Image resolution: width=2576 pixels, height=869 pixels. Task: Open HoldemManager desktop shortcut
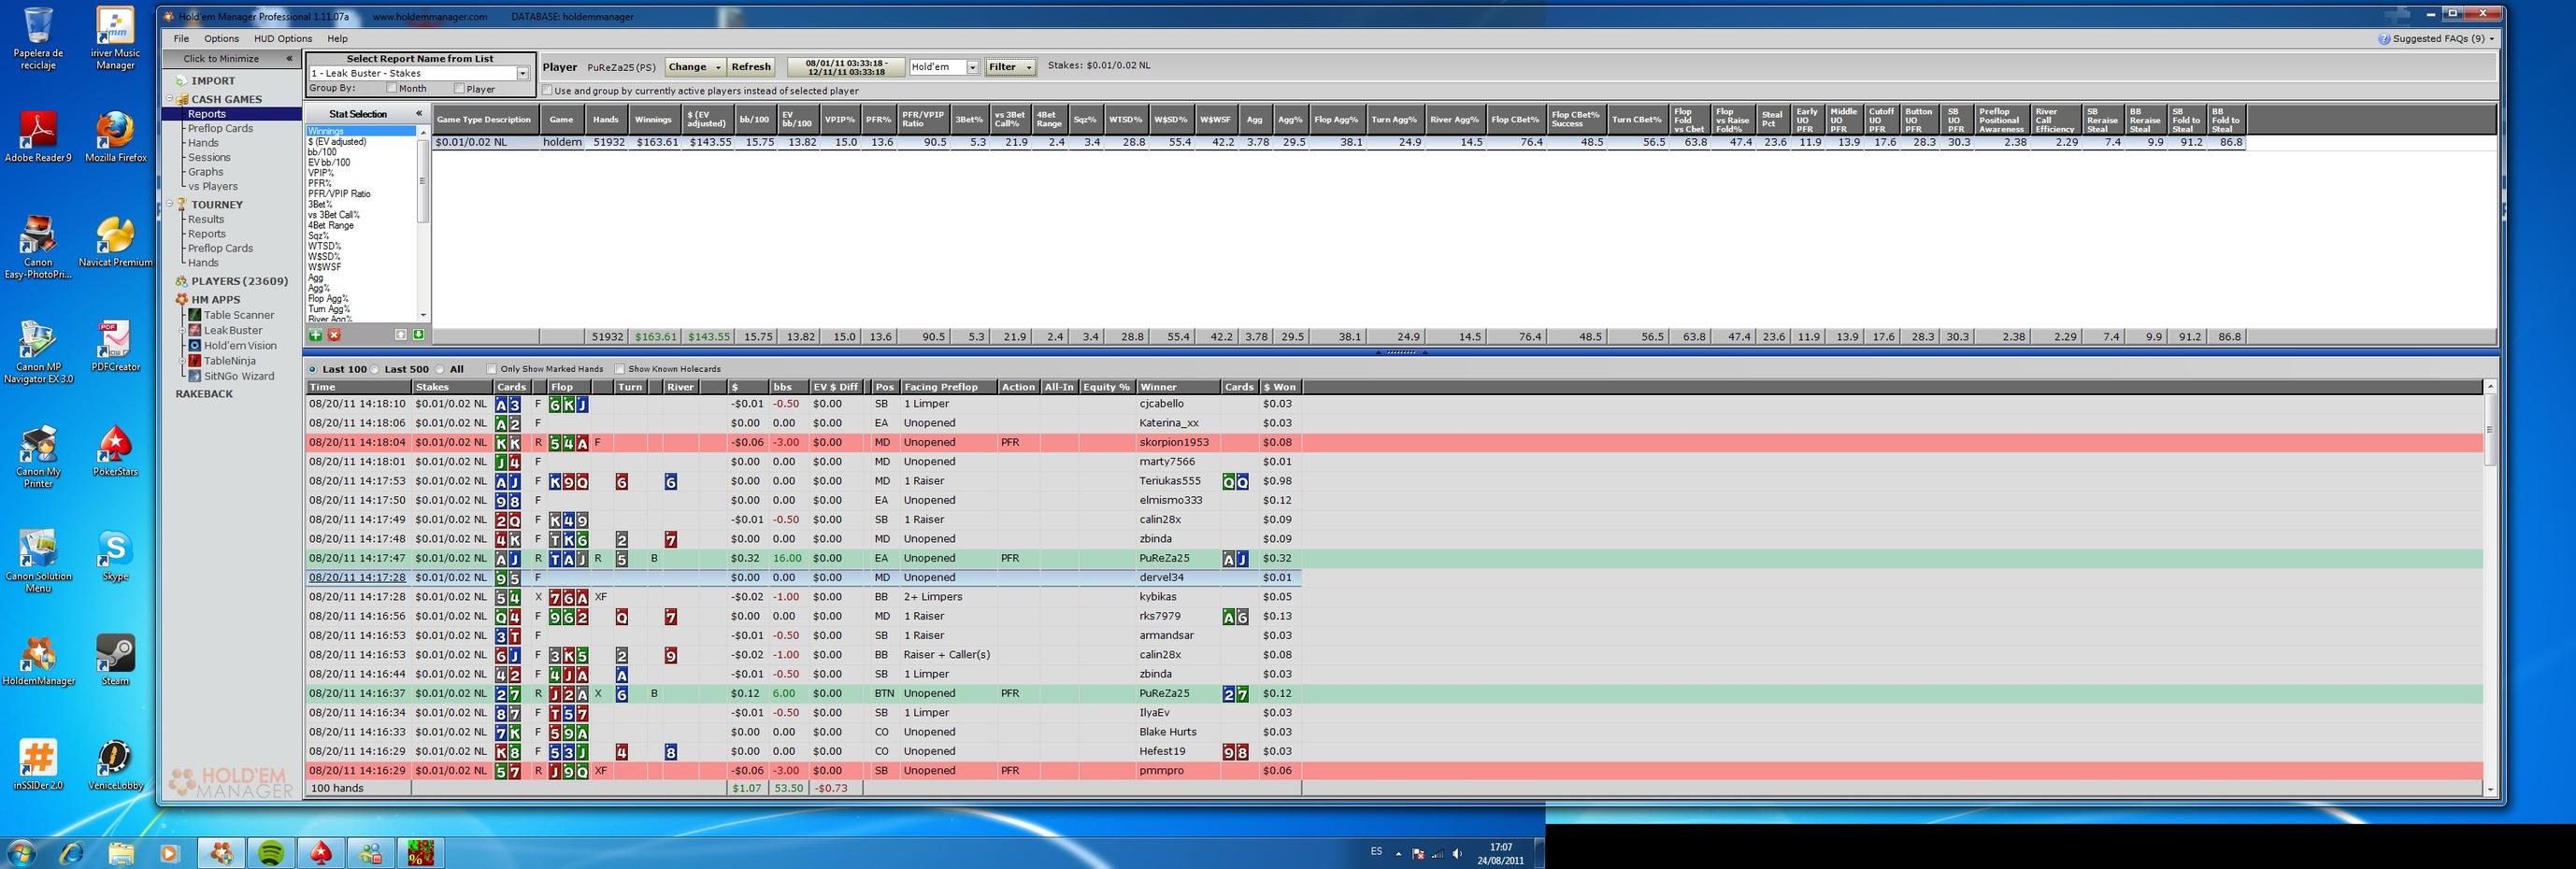(38, 660)
